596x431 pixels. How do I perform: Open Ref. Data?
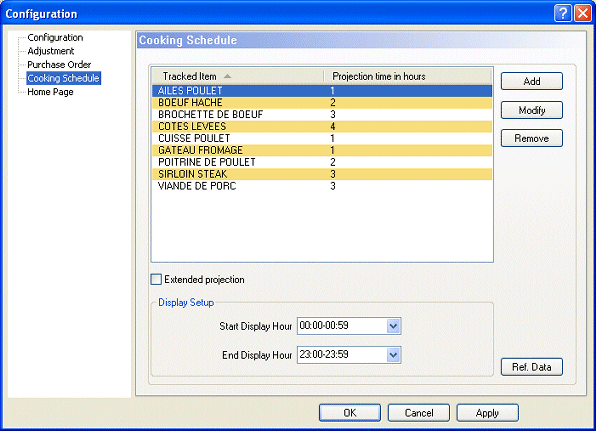(x=531, y=367)
